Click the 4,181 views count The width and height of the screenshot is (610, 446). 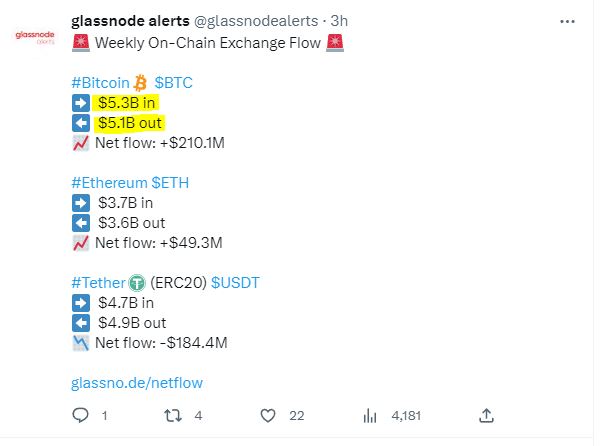pyautogui.click(x=406, y=416)
